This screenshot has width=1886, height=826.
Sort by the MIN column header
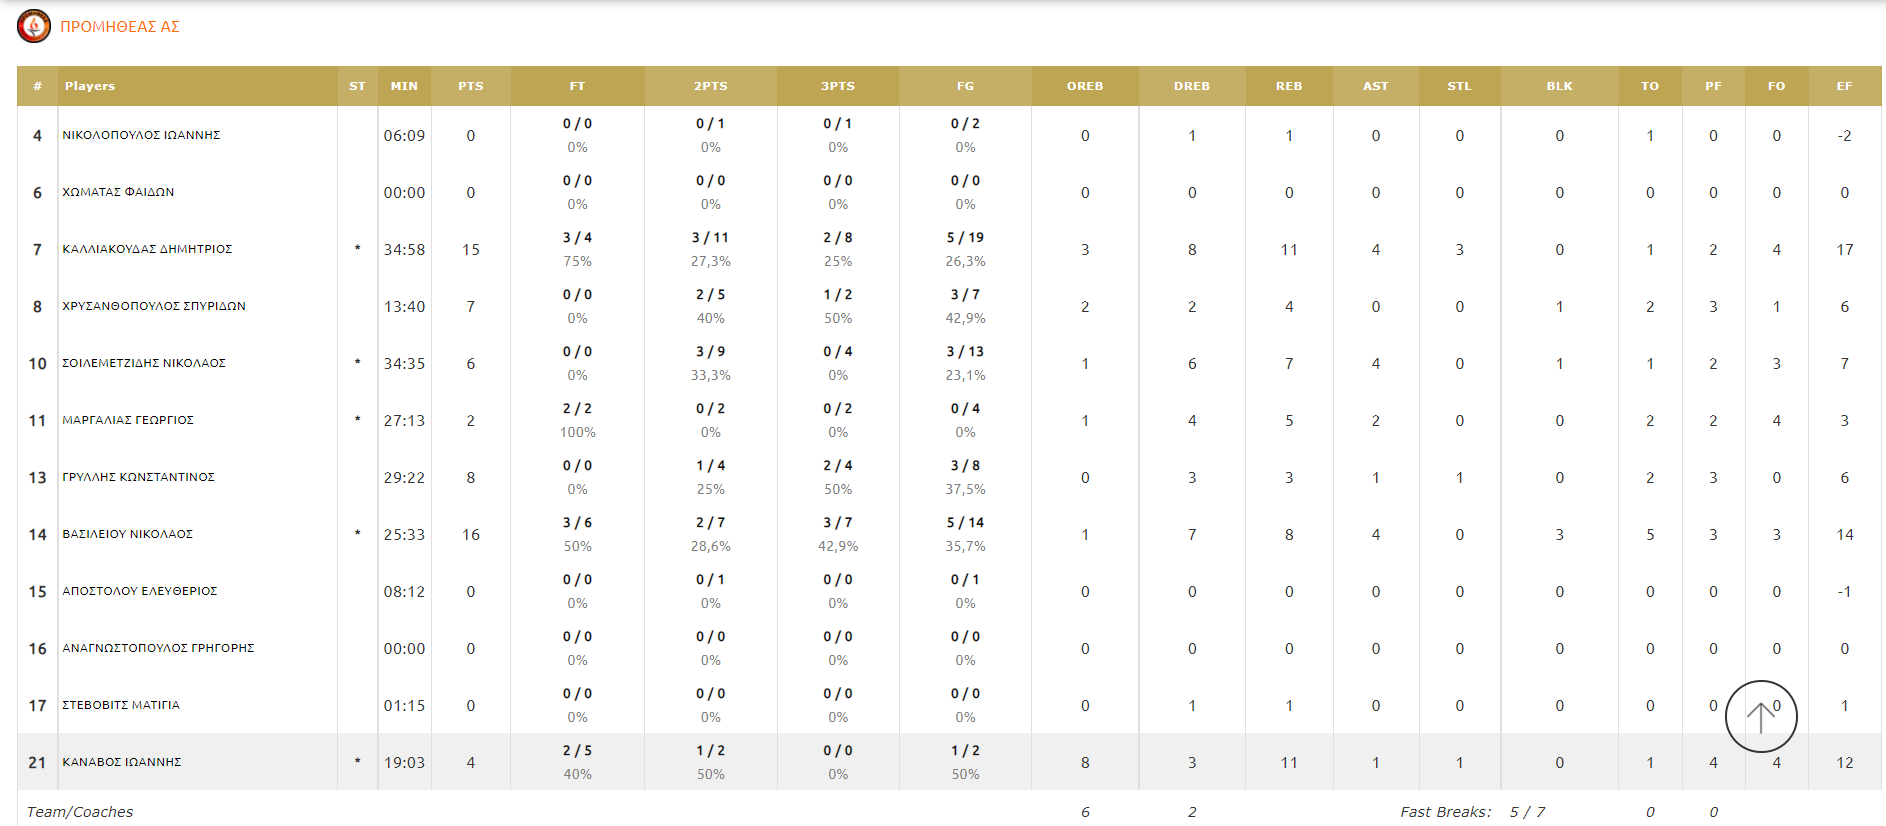point(404,86)
